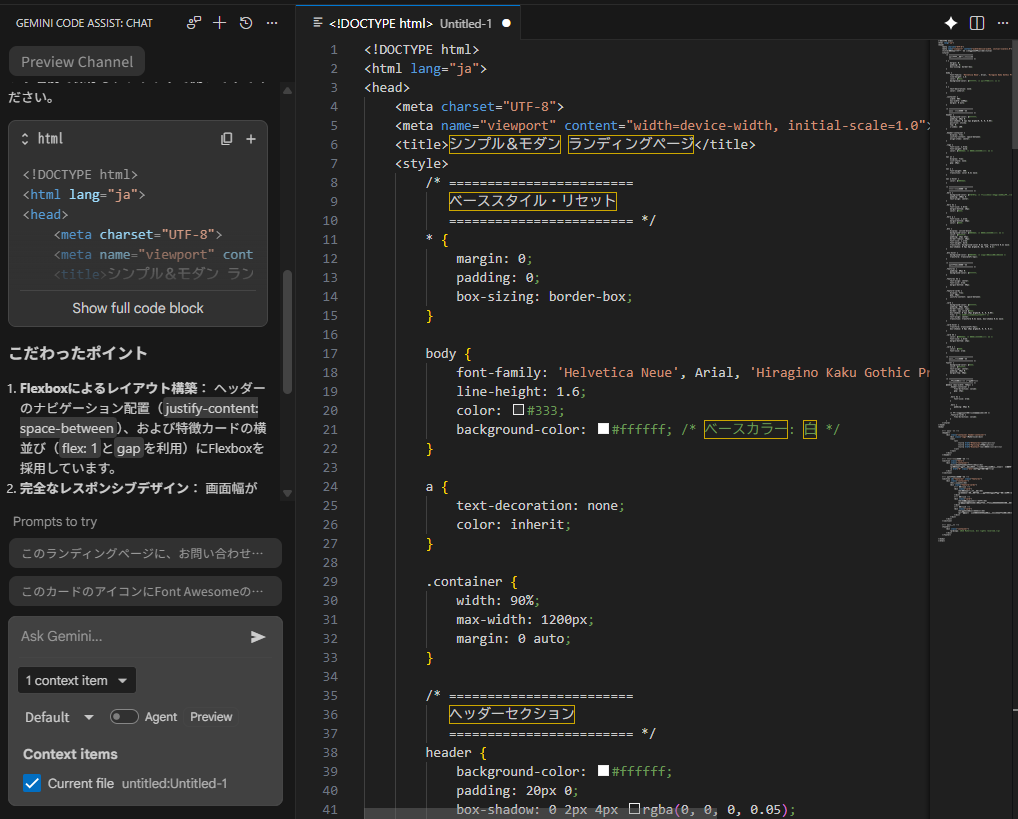The image size is (1018, 819).
Task: Select the Untitled-1 editor tab
Action: pyautogui.click(x=410, y=23)
